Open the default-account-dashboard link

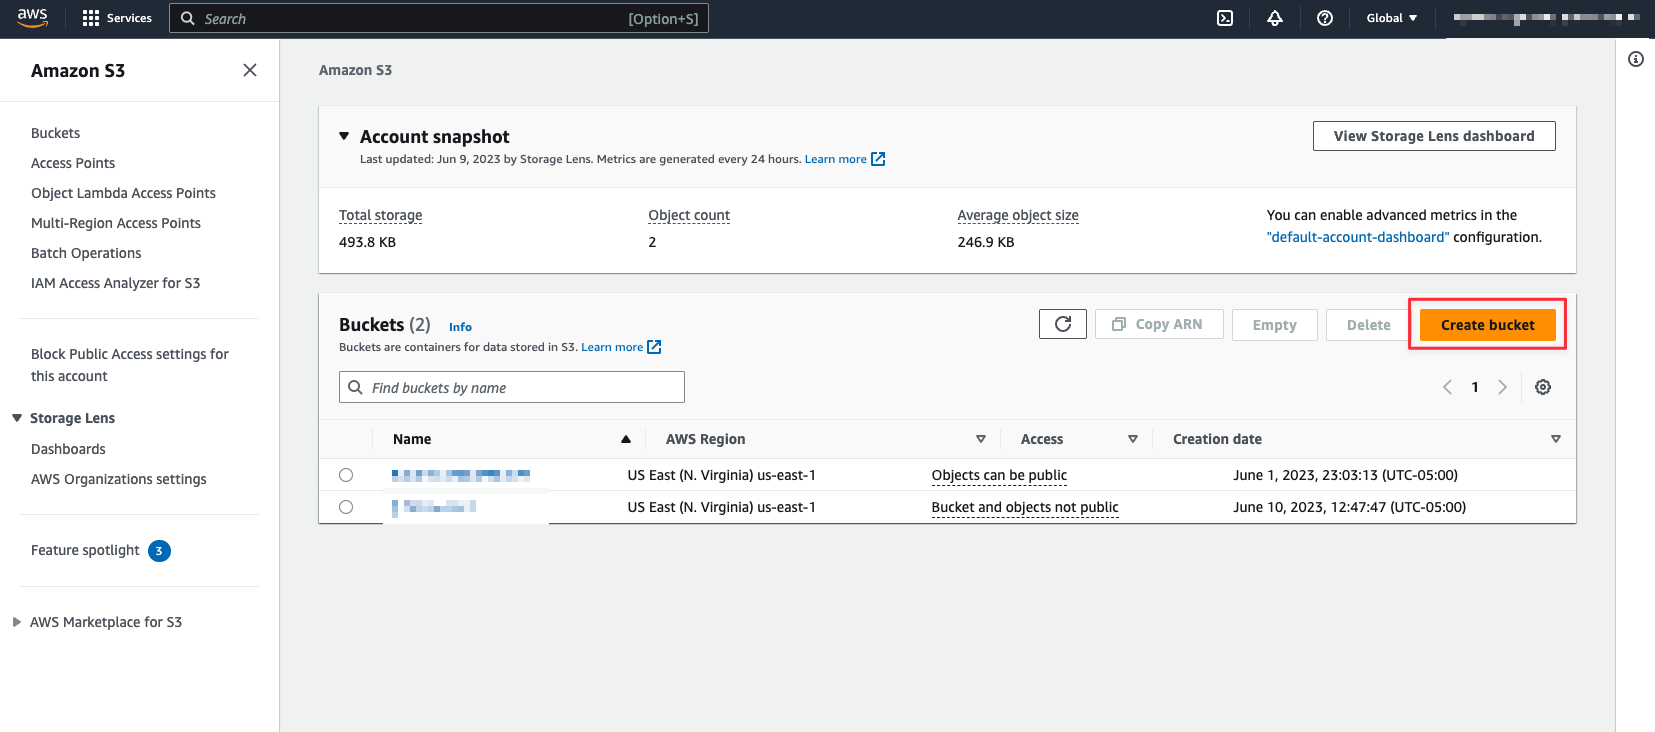point(1358,237)
